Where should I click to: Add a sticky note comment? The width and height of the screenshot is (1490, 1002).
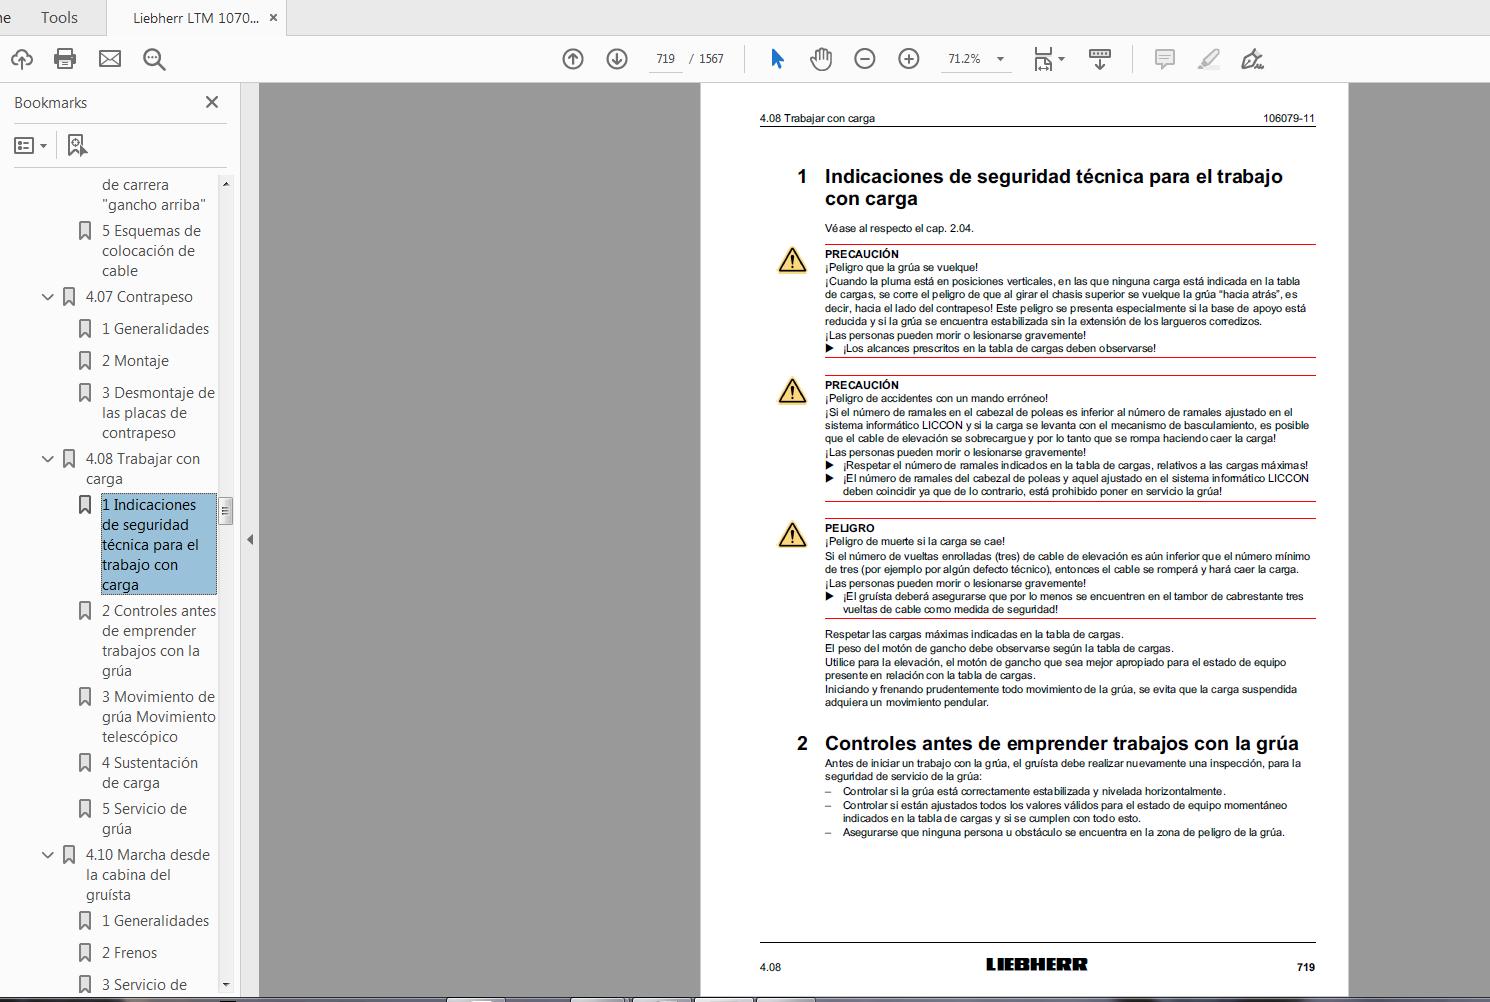1163,59
